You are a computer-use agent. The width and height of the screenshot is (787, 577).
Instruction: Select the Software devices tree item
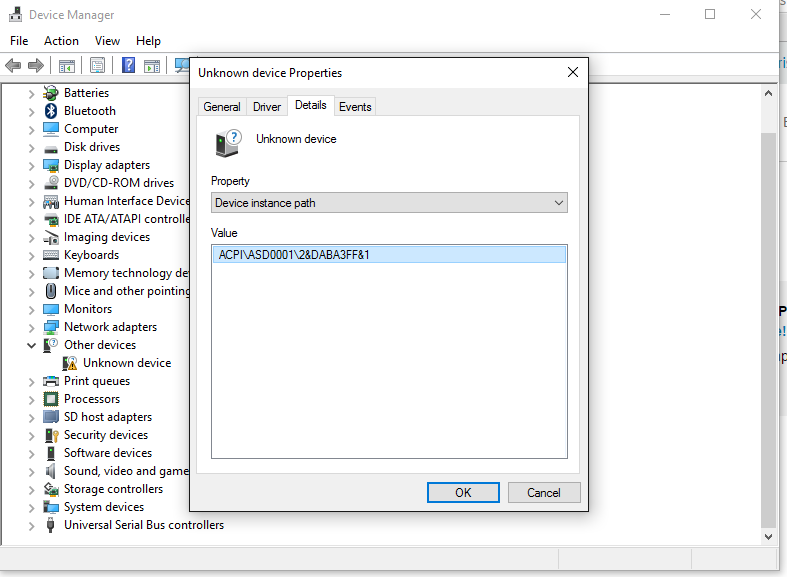coord(108,453)
